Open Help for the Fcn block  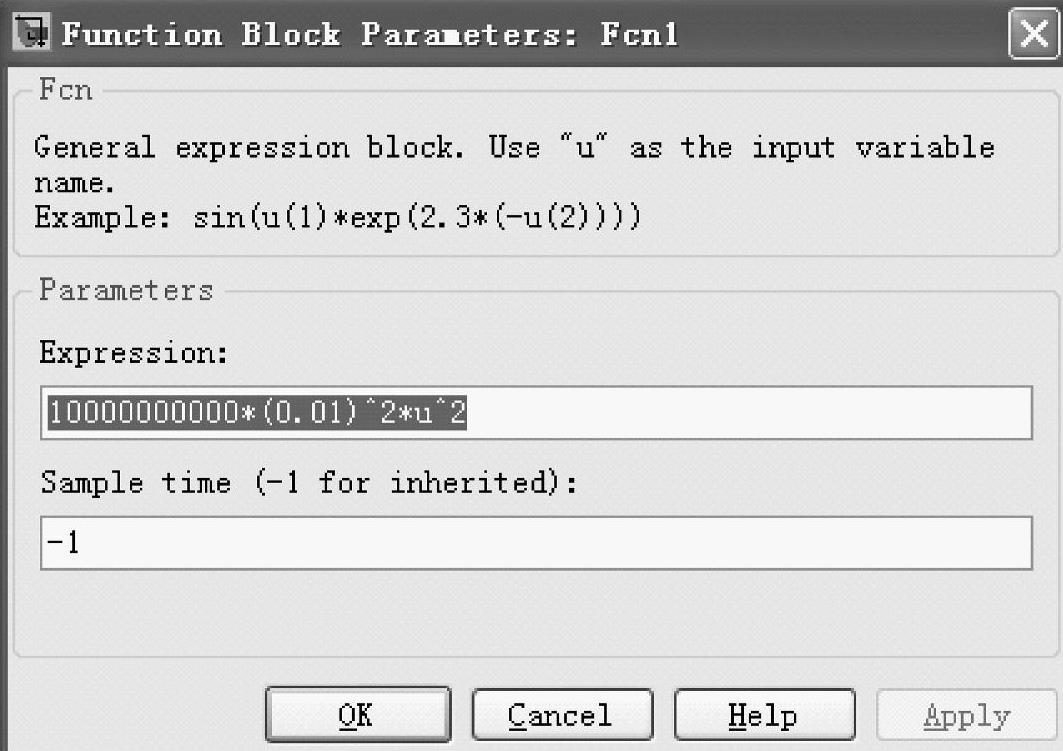click(x=764, y=715)
